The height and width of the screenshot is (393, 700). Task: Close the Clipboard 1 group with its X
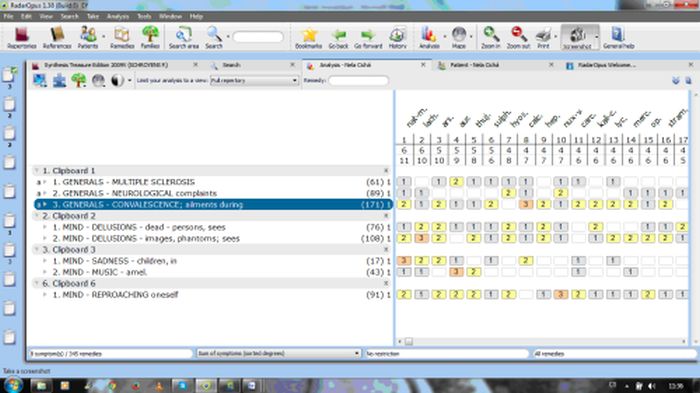(x=386, y=171)
